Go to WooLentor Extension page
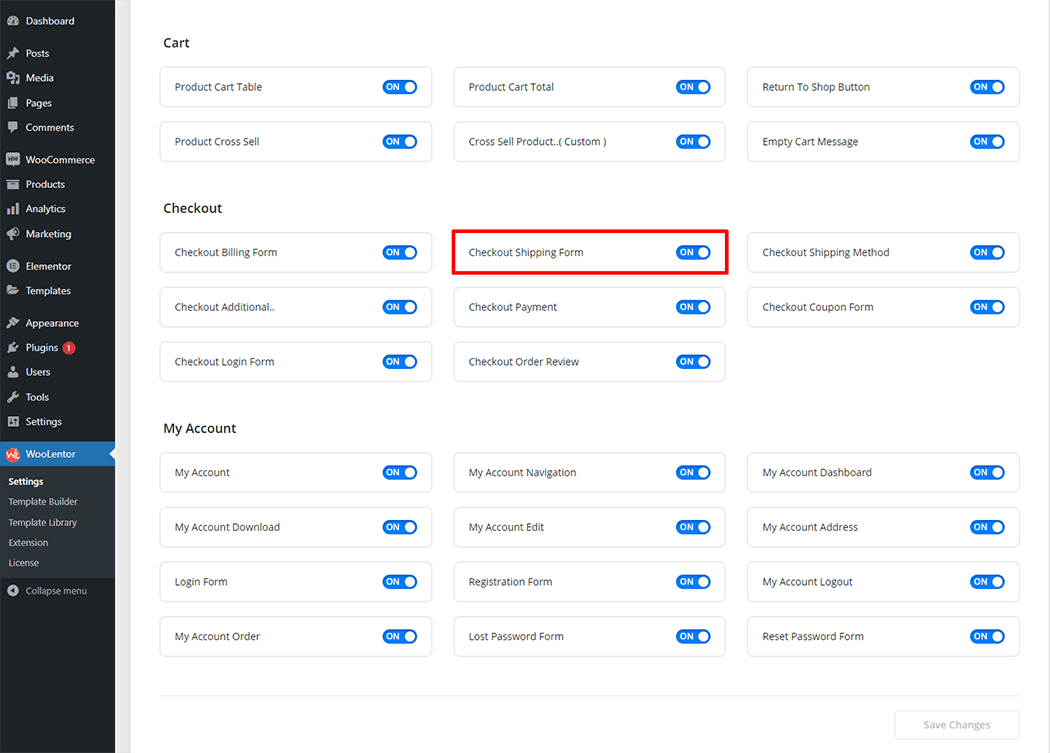This screenshot has width=1050, height=753. tap(28, 543)
